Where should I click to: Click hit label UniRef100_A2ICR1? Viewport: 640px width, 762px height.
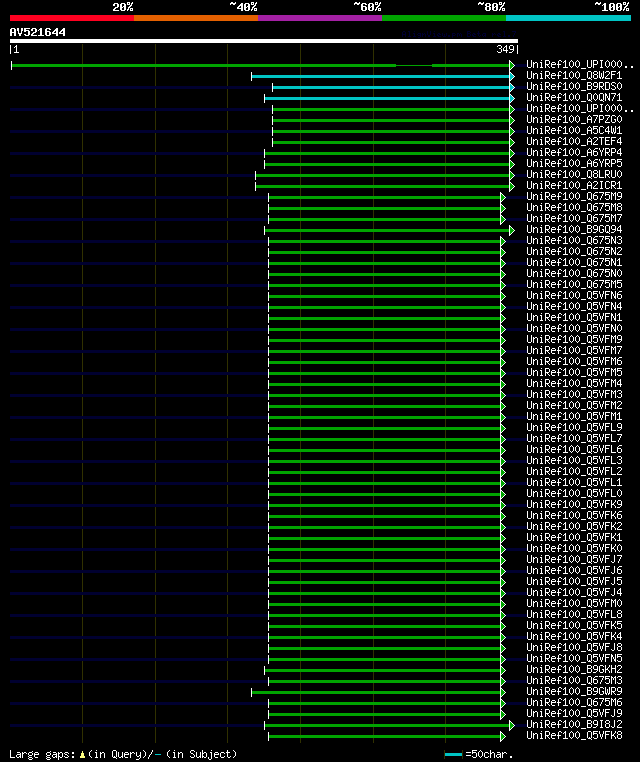click(x=574, y=185)
